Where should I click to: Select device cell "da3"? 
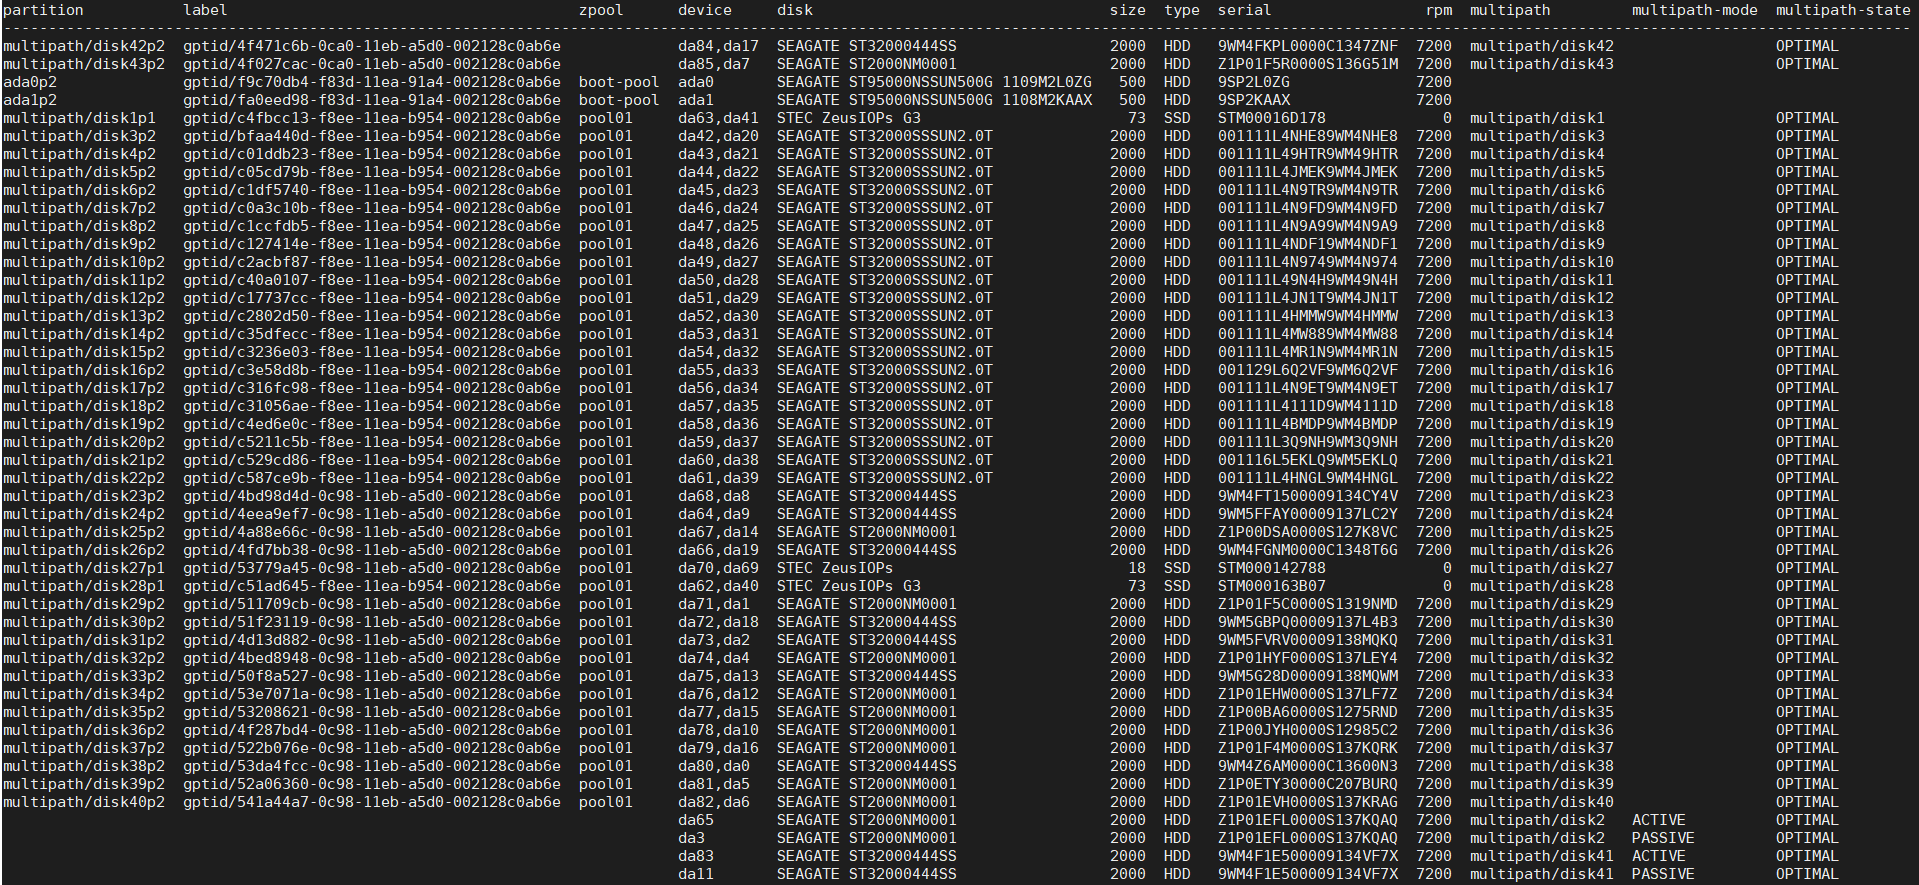point(692,838)
